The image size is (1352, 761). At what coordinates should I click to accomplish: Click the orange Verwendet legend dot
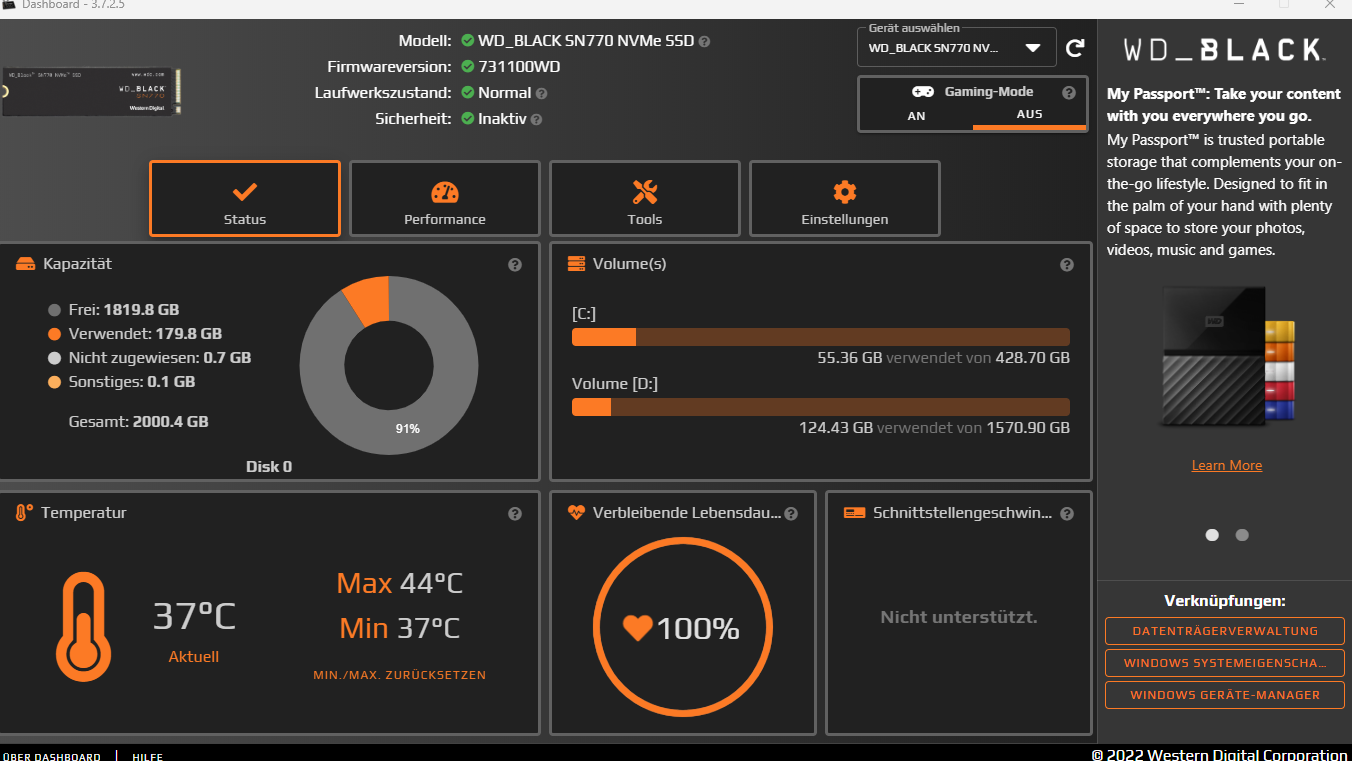pos(55,334)
